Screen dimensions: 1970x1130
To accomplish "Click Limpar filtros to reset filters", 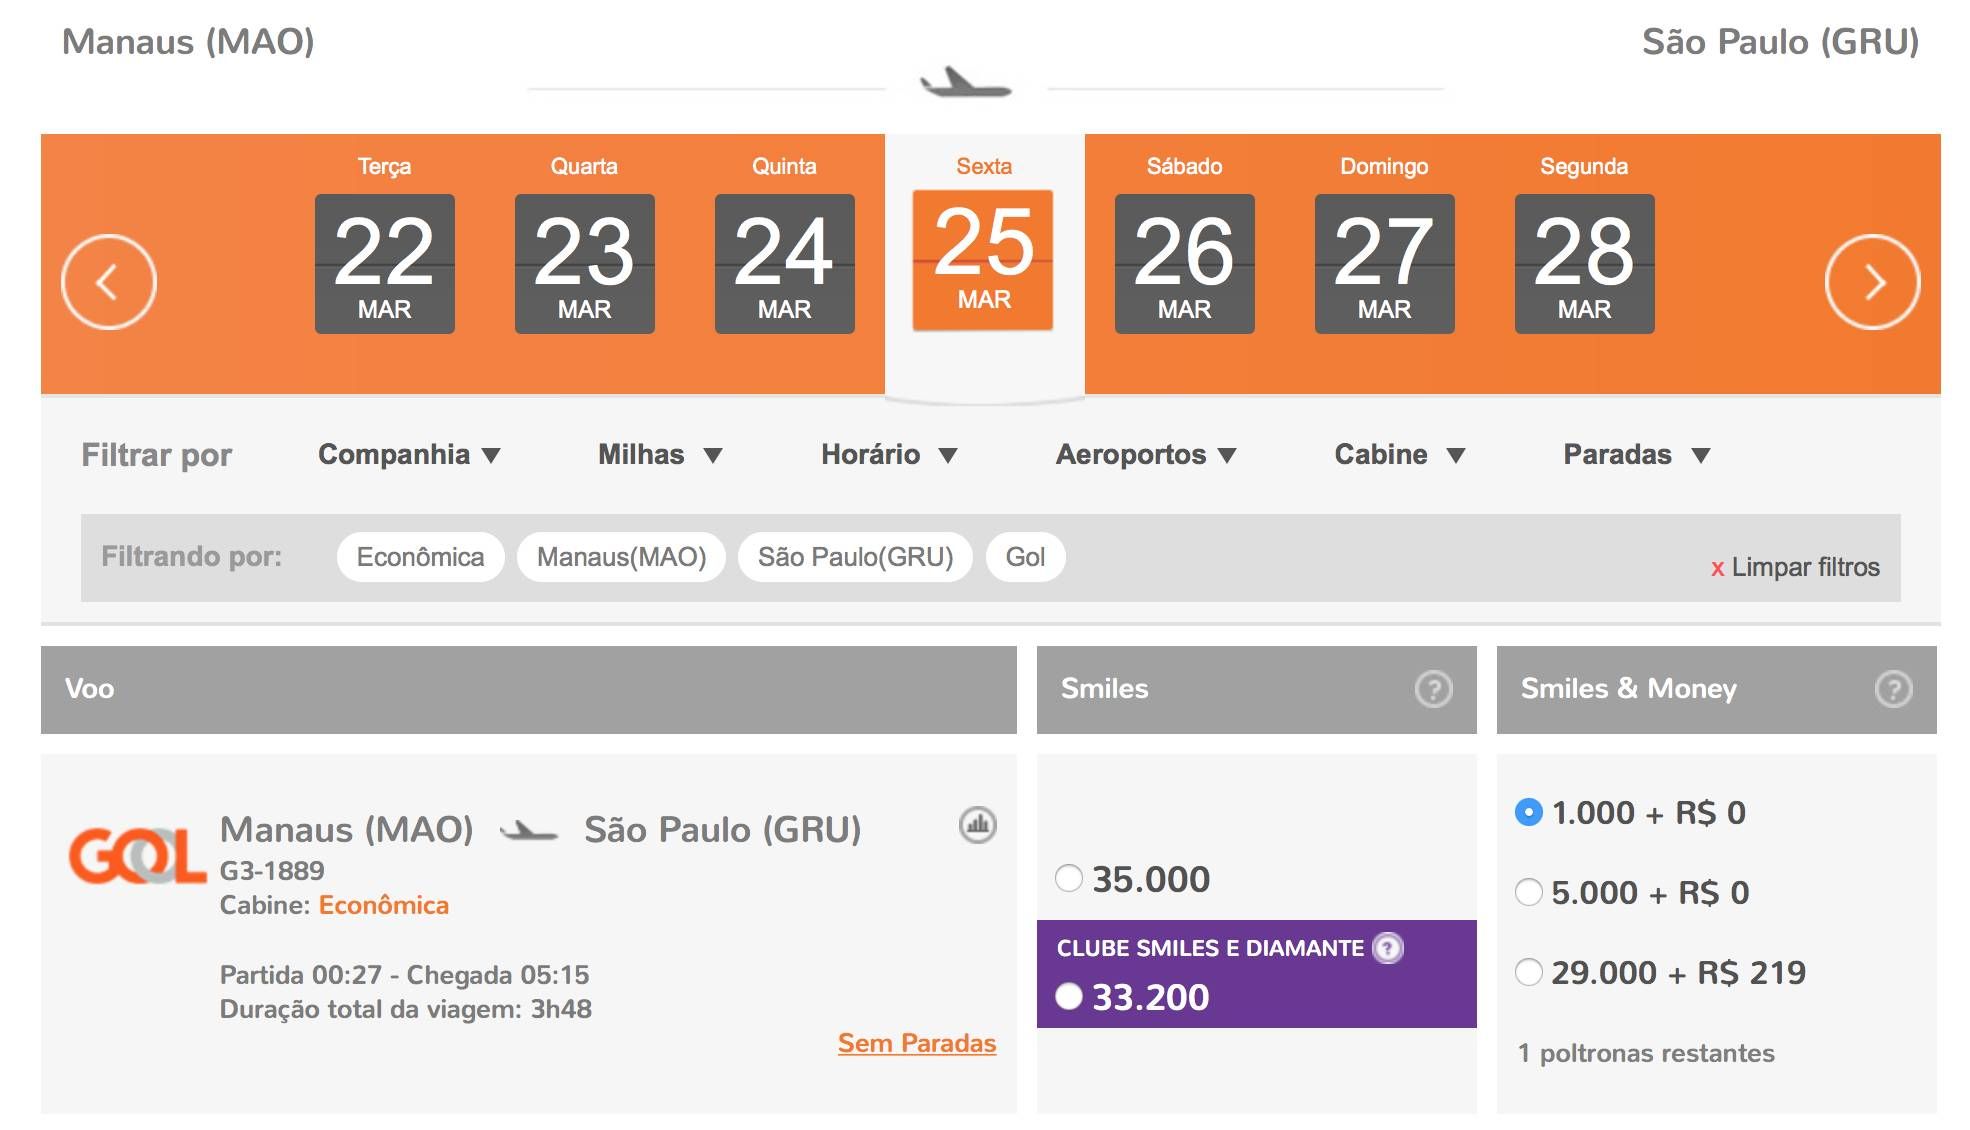I will [1804, 567].
